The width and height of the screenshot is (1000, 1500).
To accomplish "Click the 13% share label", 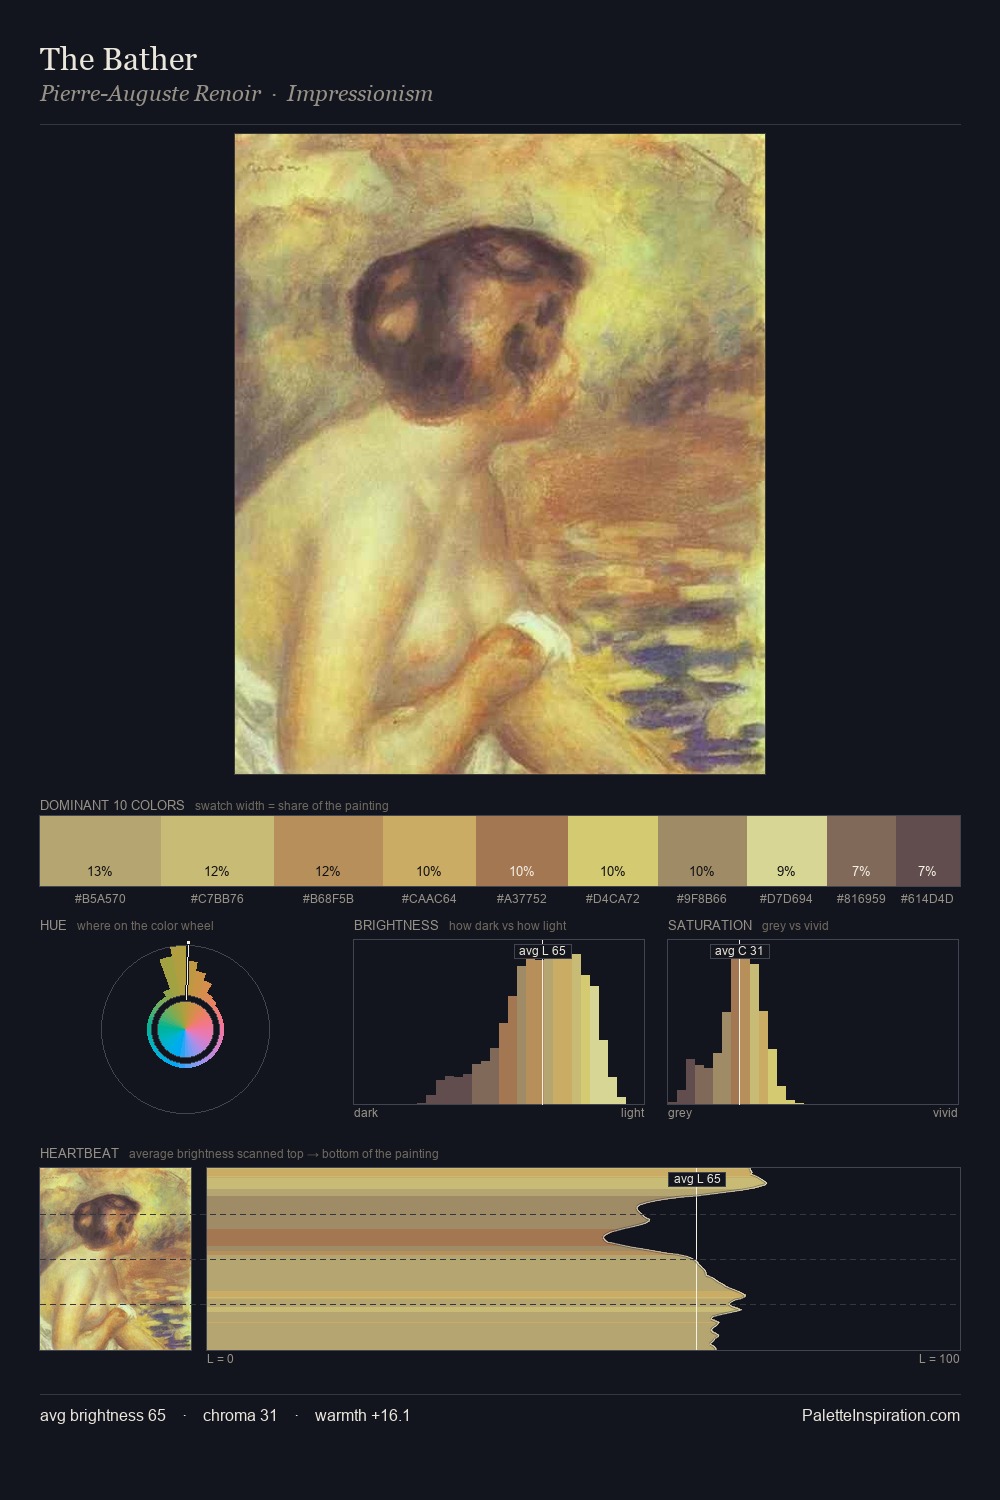I will click(100, 871).
